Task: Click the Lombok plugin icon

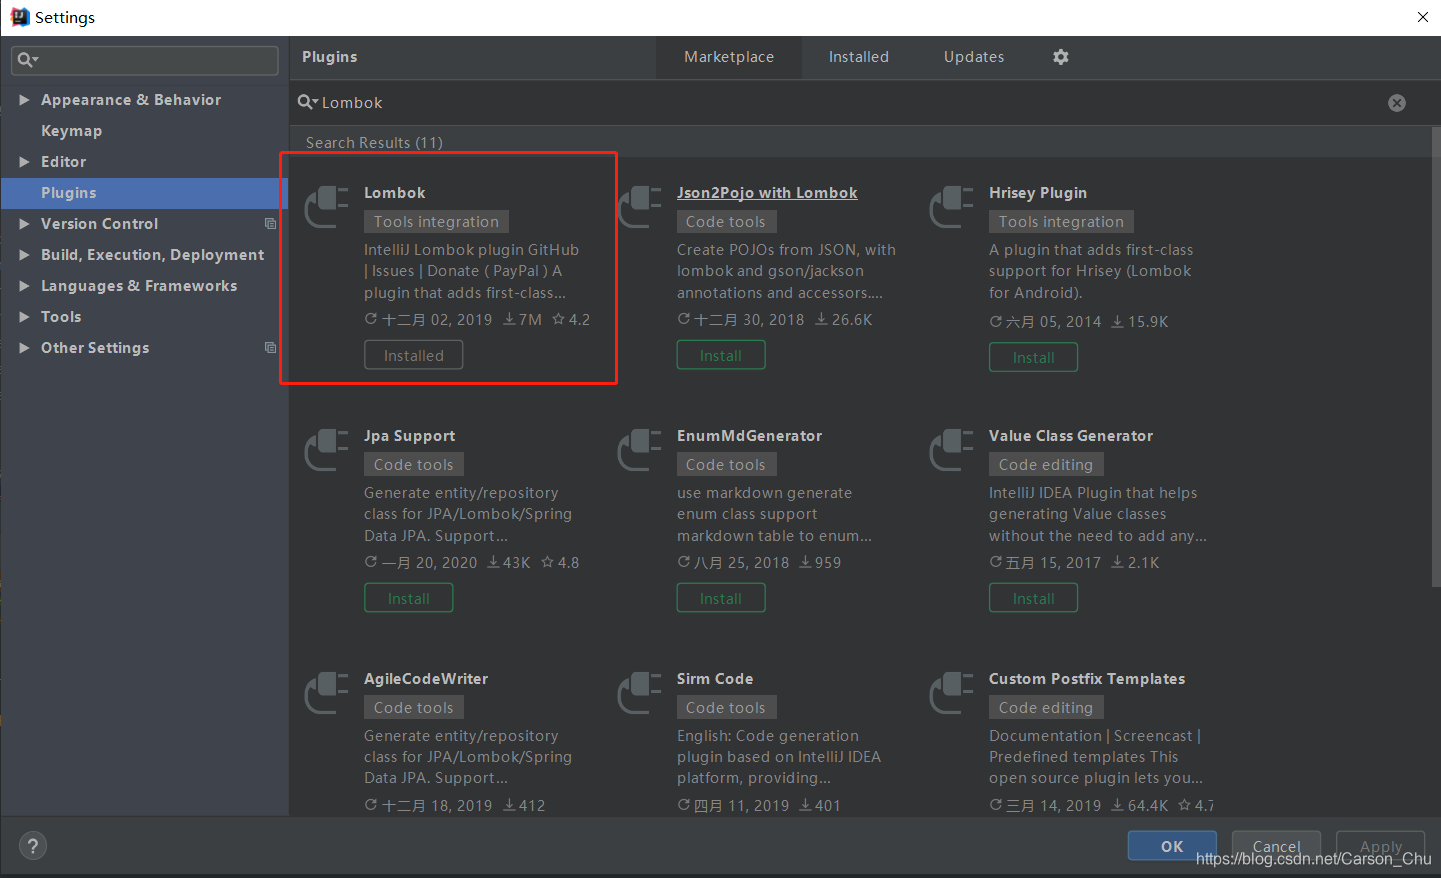Action: point(327,207)
